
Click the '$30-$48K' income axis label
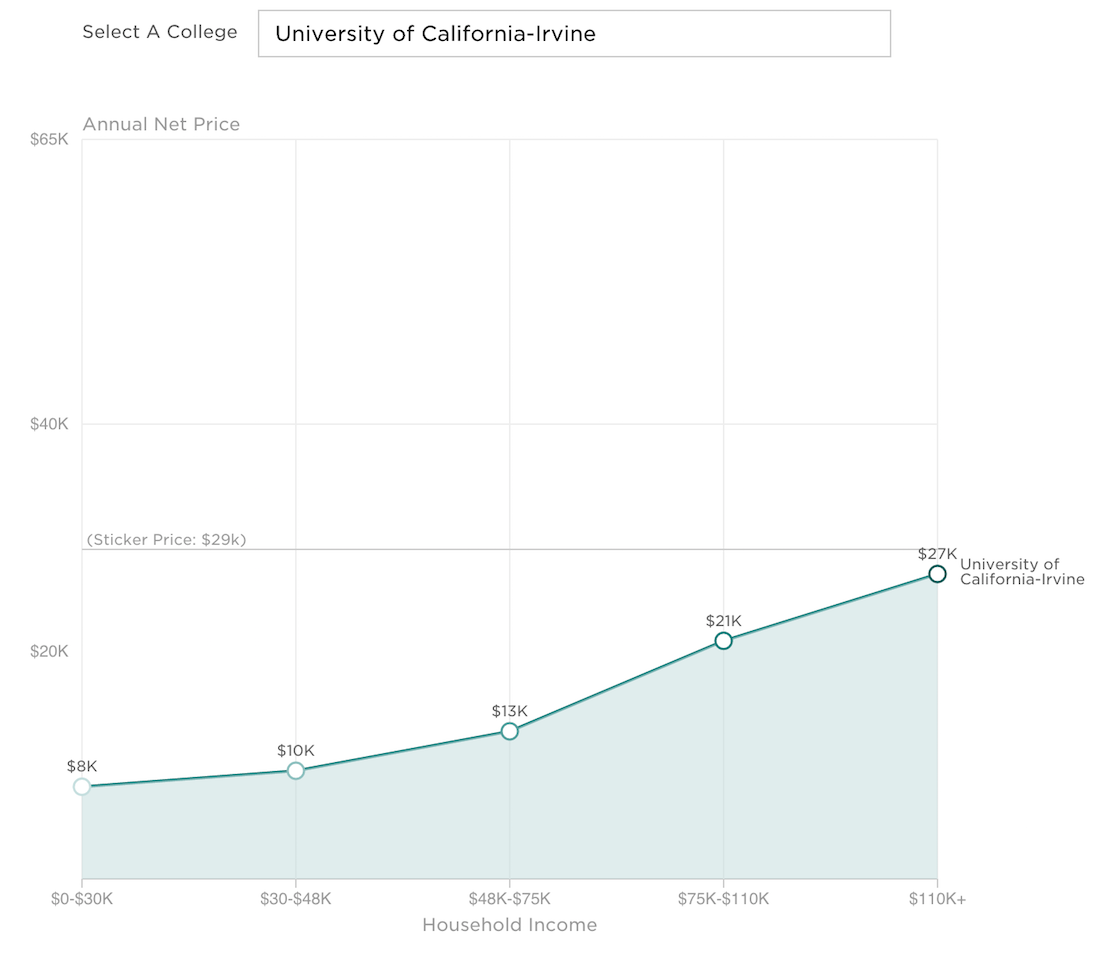(x=295, y=899)
